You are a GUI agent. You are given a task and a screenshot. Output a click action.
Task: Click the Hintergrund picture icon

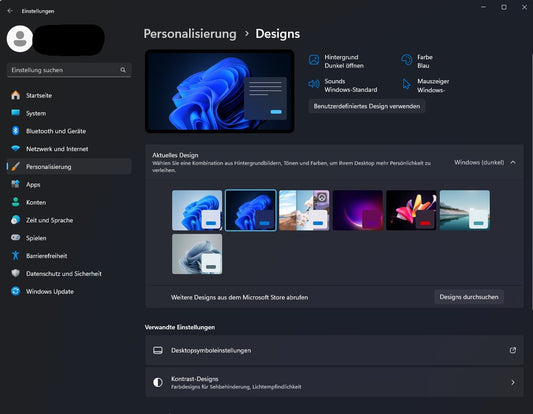point(314,60)
